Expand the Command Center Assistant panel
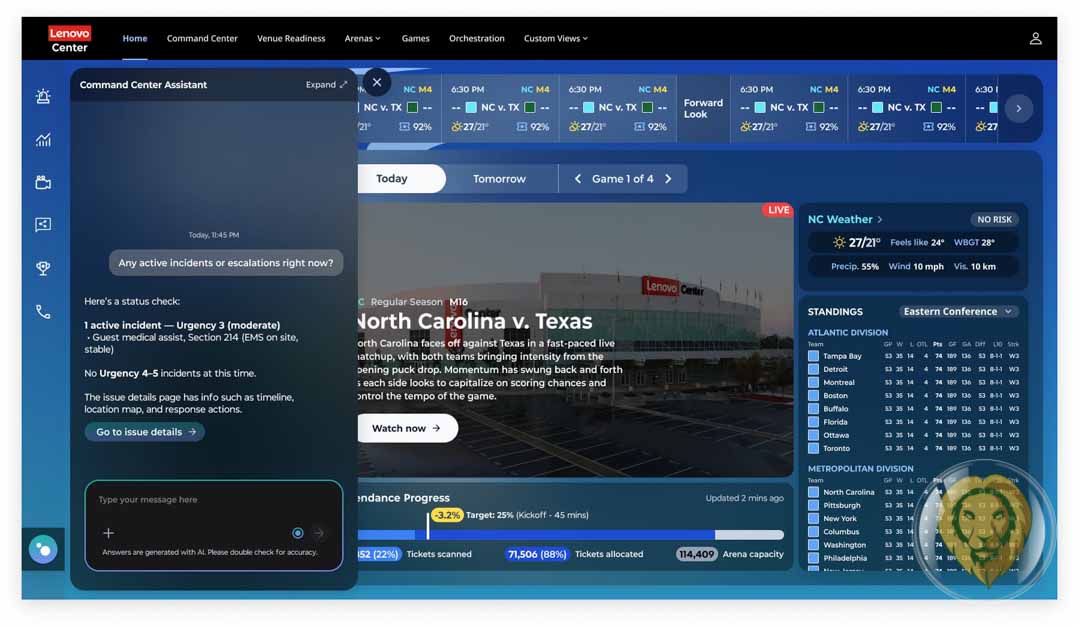 click(x=326, y=85)
